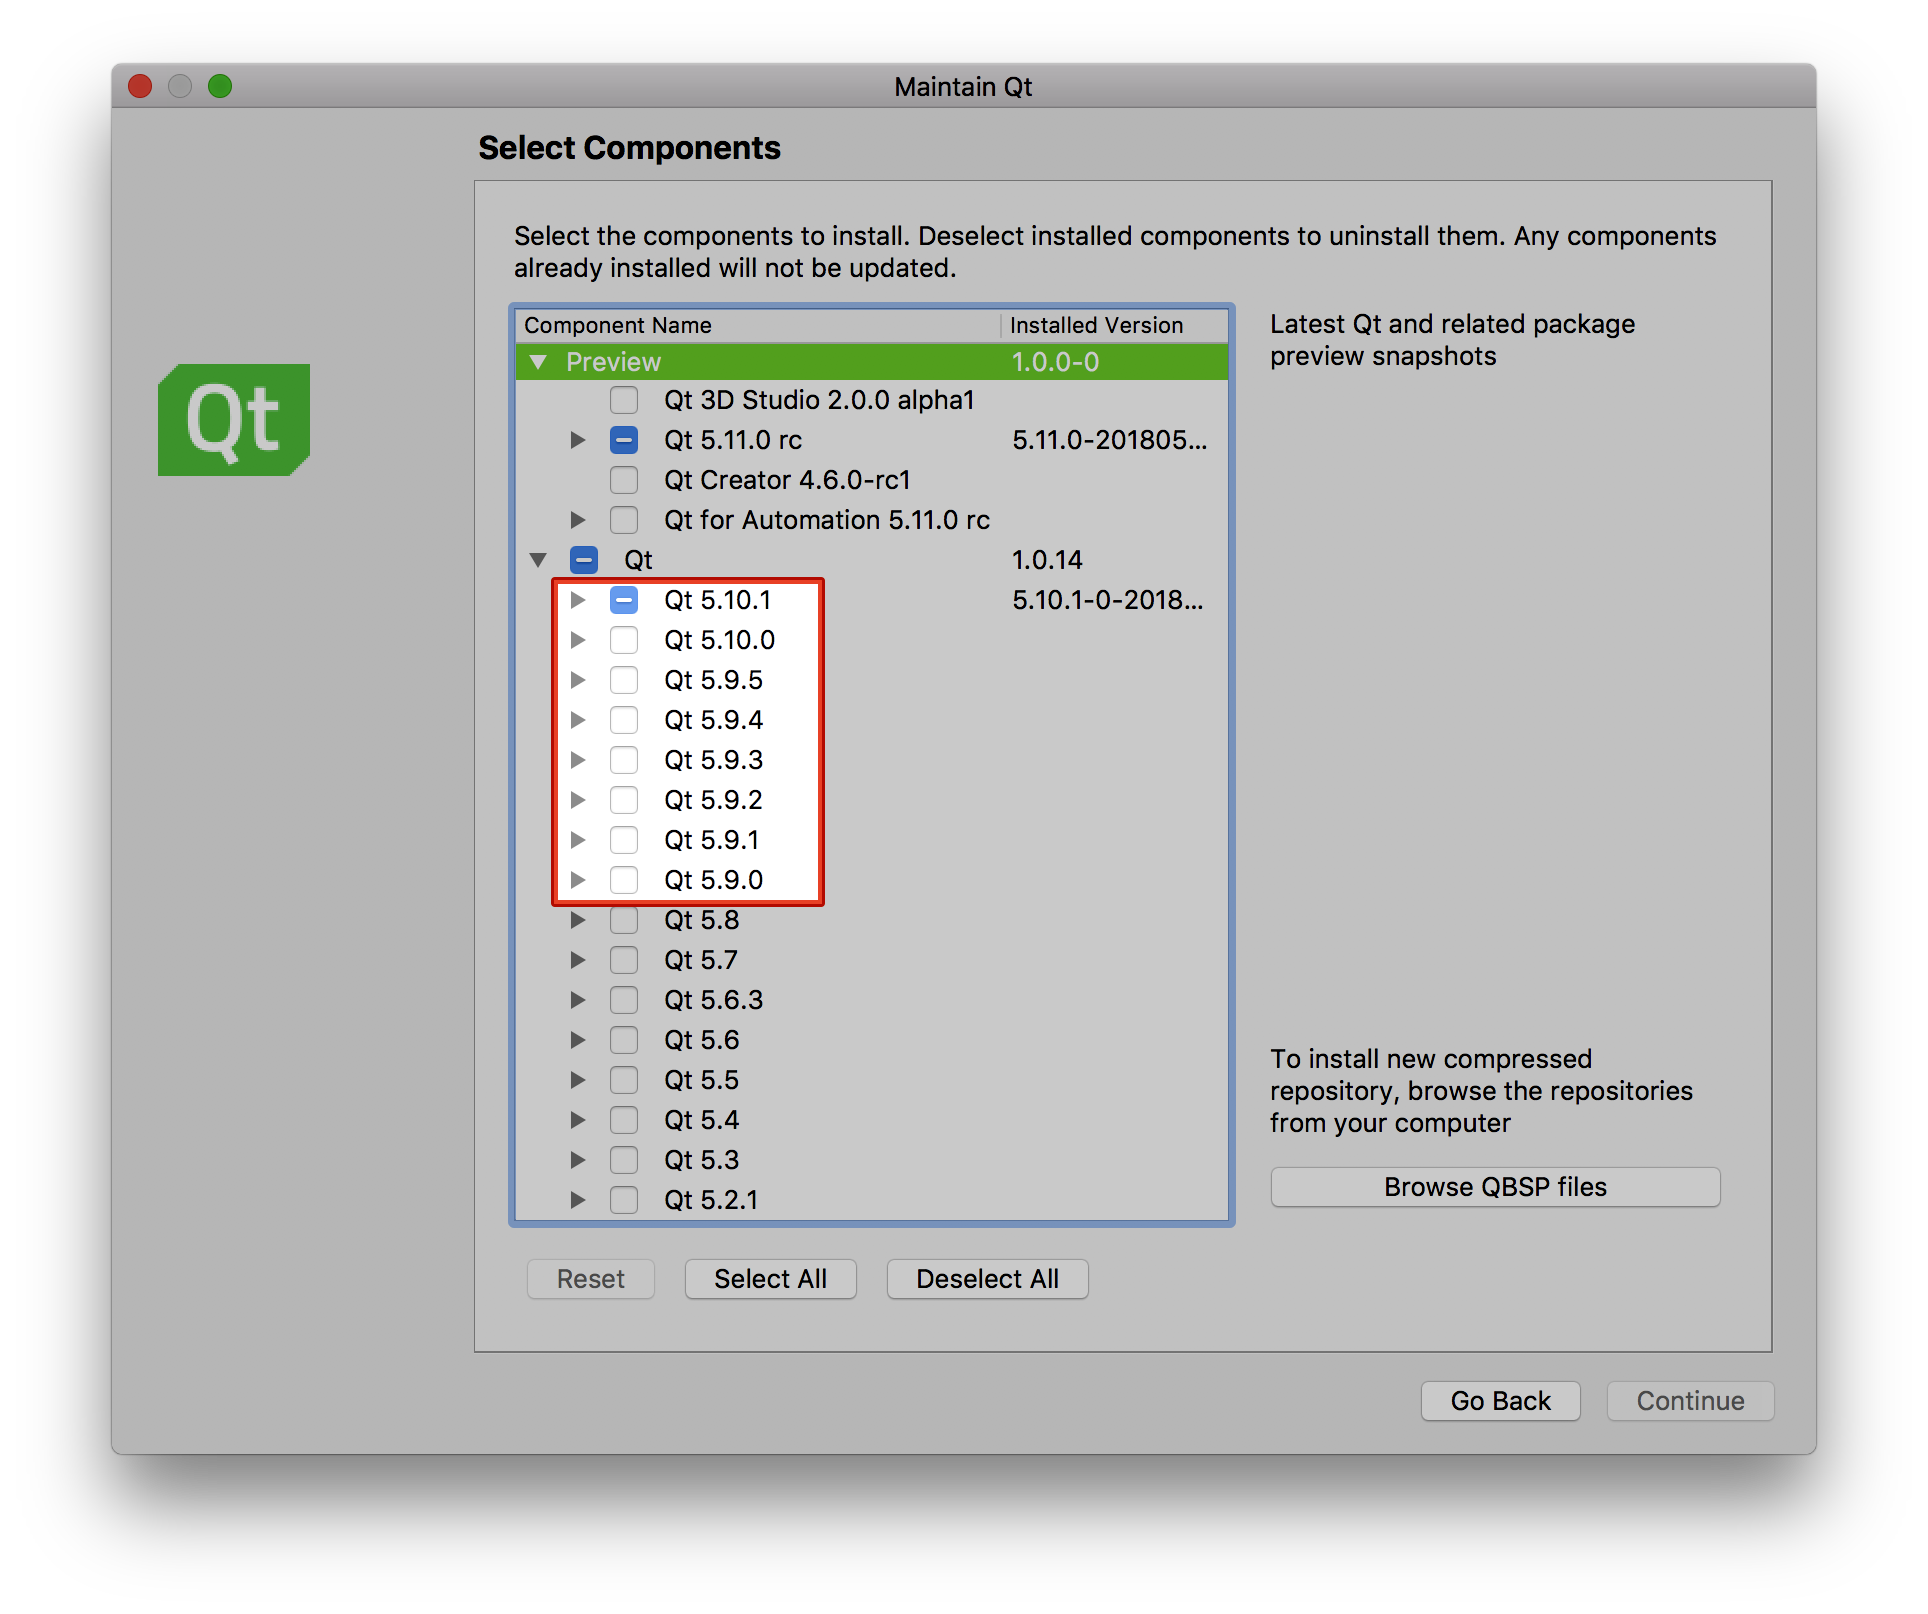Check the Qt 5.9.1 checkbox

[624, 840]
